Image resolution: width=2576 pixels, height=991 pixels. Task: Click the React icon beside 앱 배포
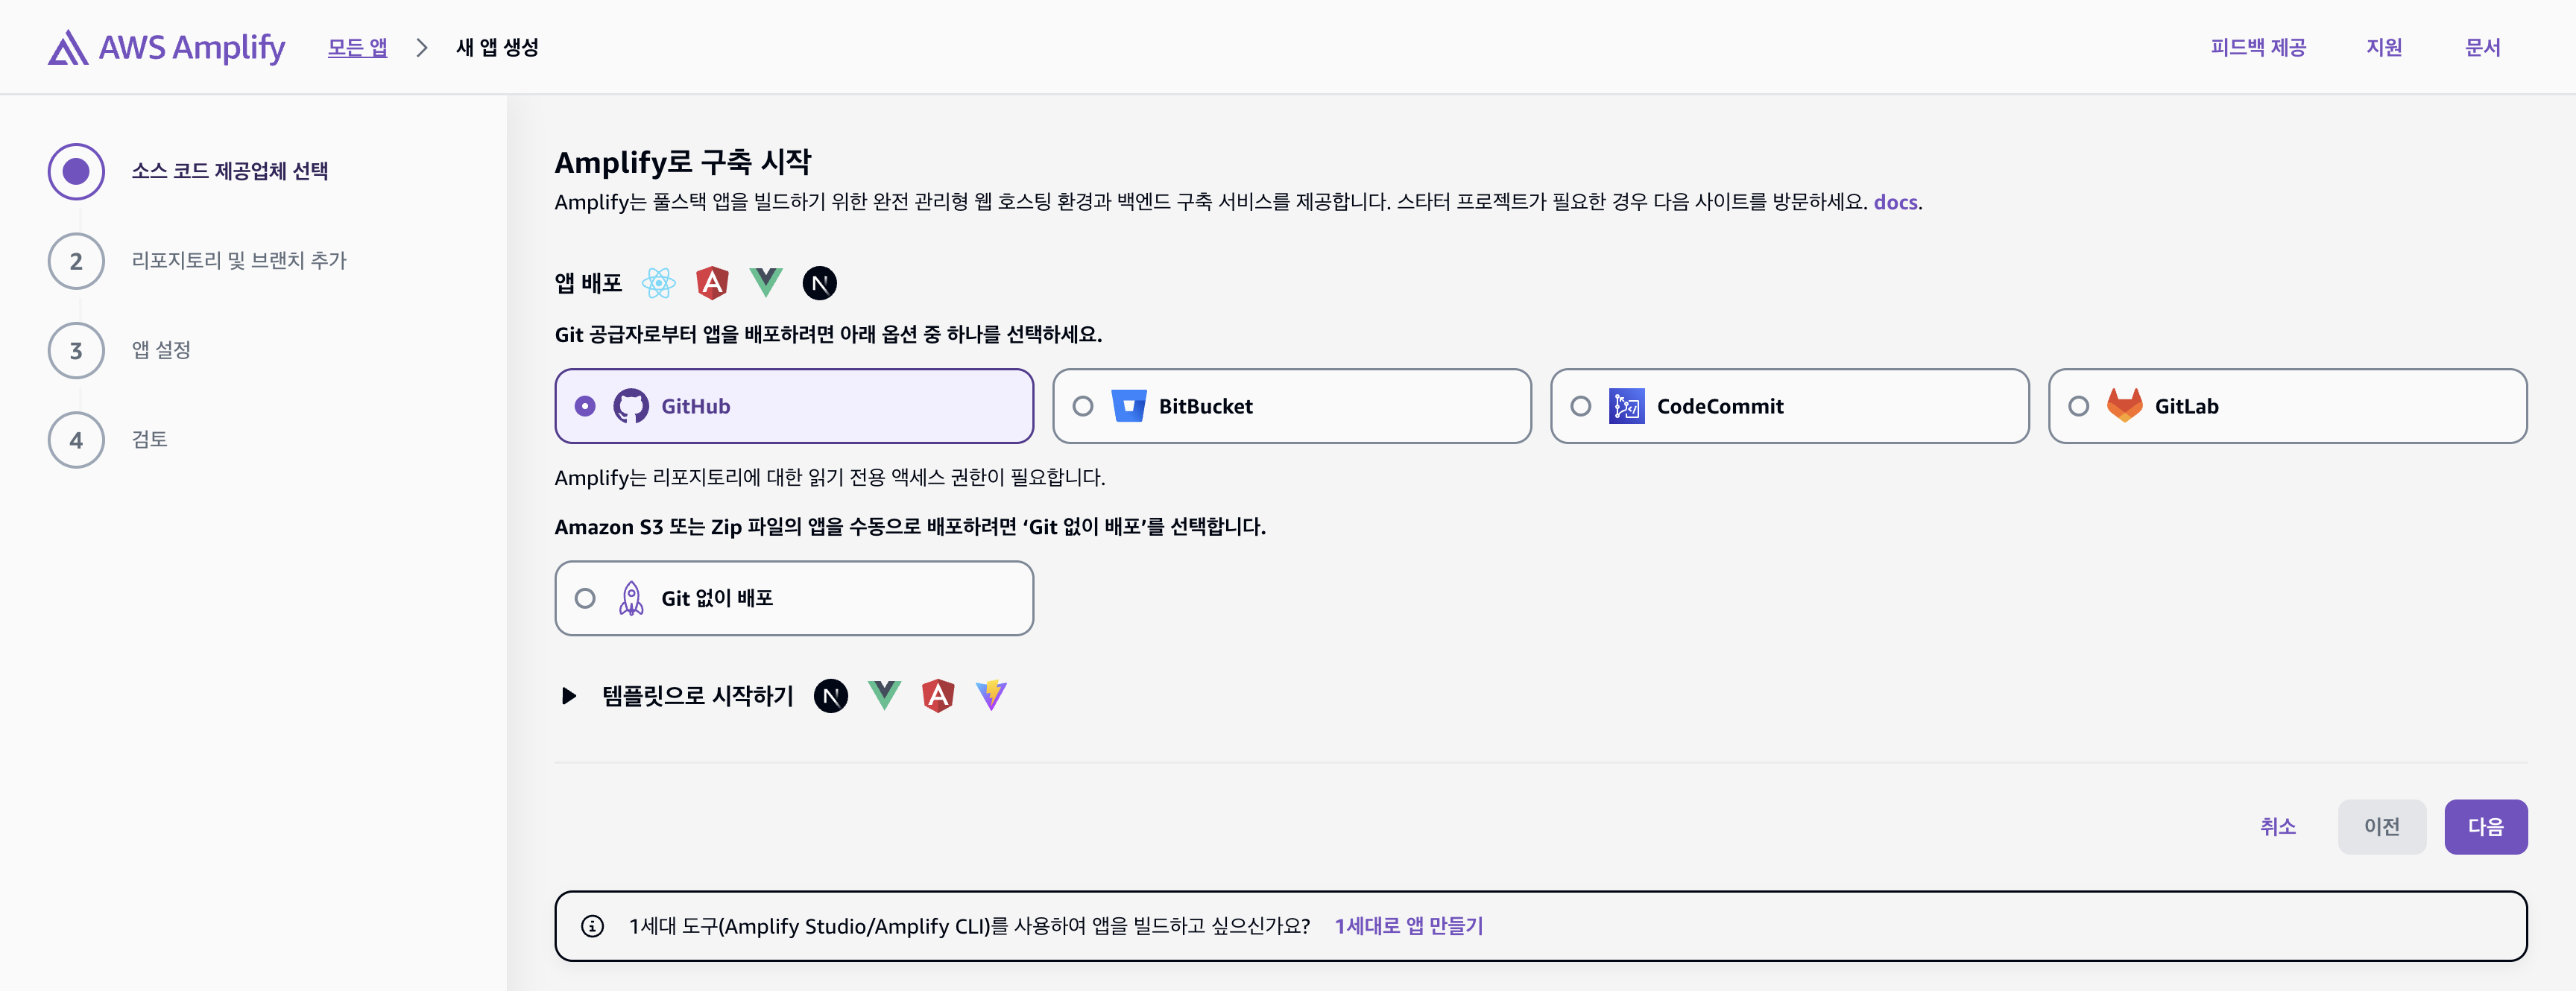[x=658, y=283]
